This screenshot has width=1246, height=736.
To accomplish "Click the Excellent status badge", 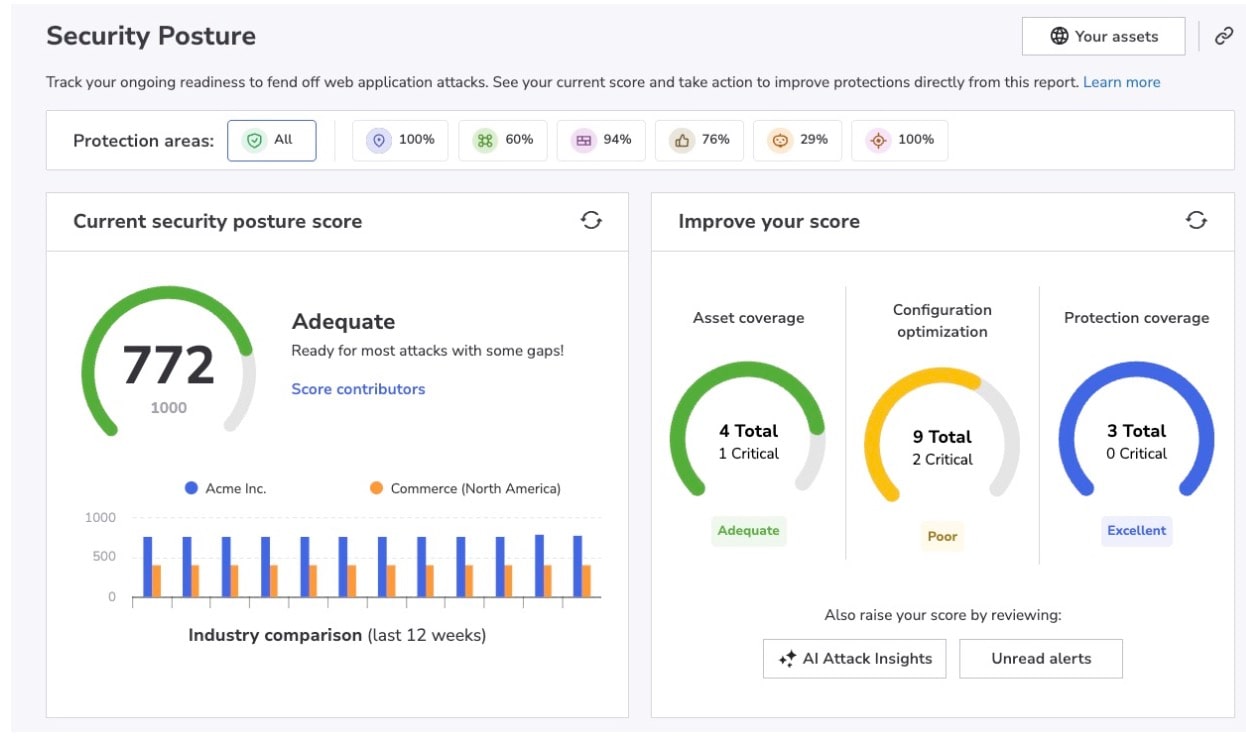I will pyautogui.click(x=1136, y=531).
